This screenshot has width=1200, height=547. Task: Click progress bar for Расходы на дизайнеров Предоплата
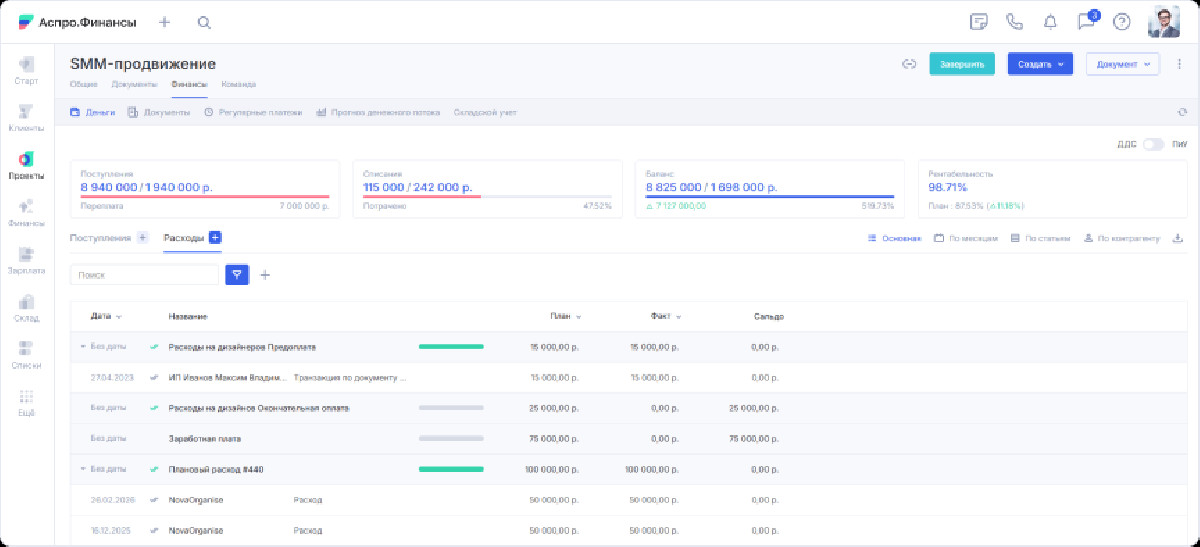451,347
